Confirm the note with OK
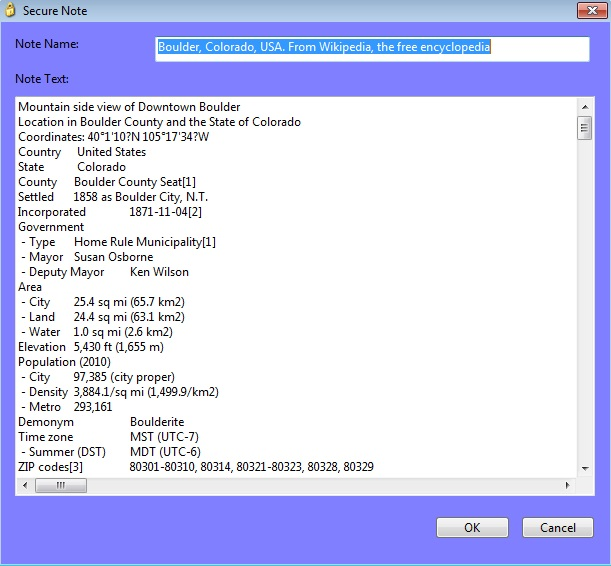This screenshot has width=611, height=566. point(472,527)
